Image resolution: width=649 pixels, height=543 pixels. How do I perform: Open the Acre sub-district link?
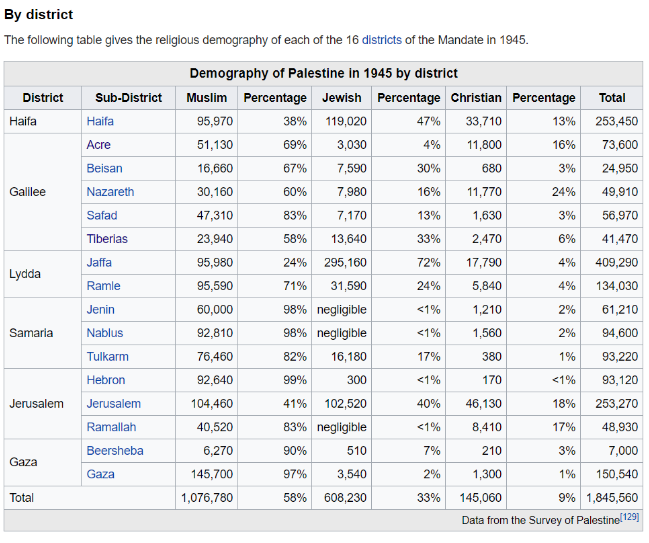click(x=99, y=145)
